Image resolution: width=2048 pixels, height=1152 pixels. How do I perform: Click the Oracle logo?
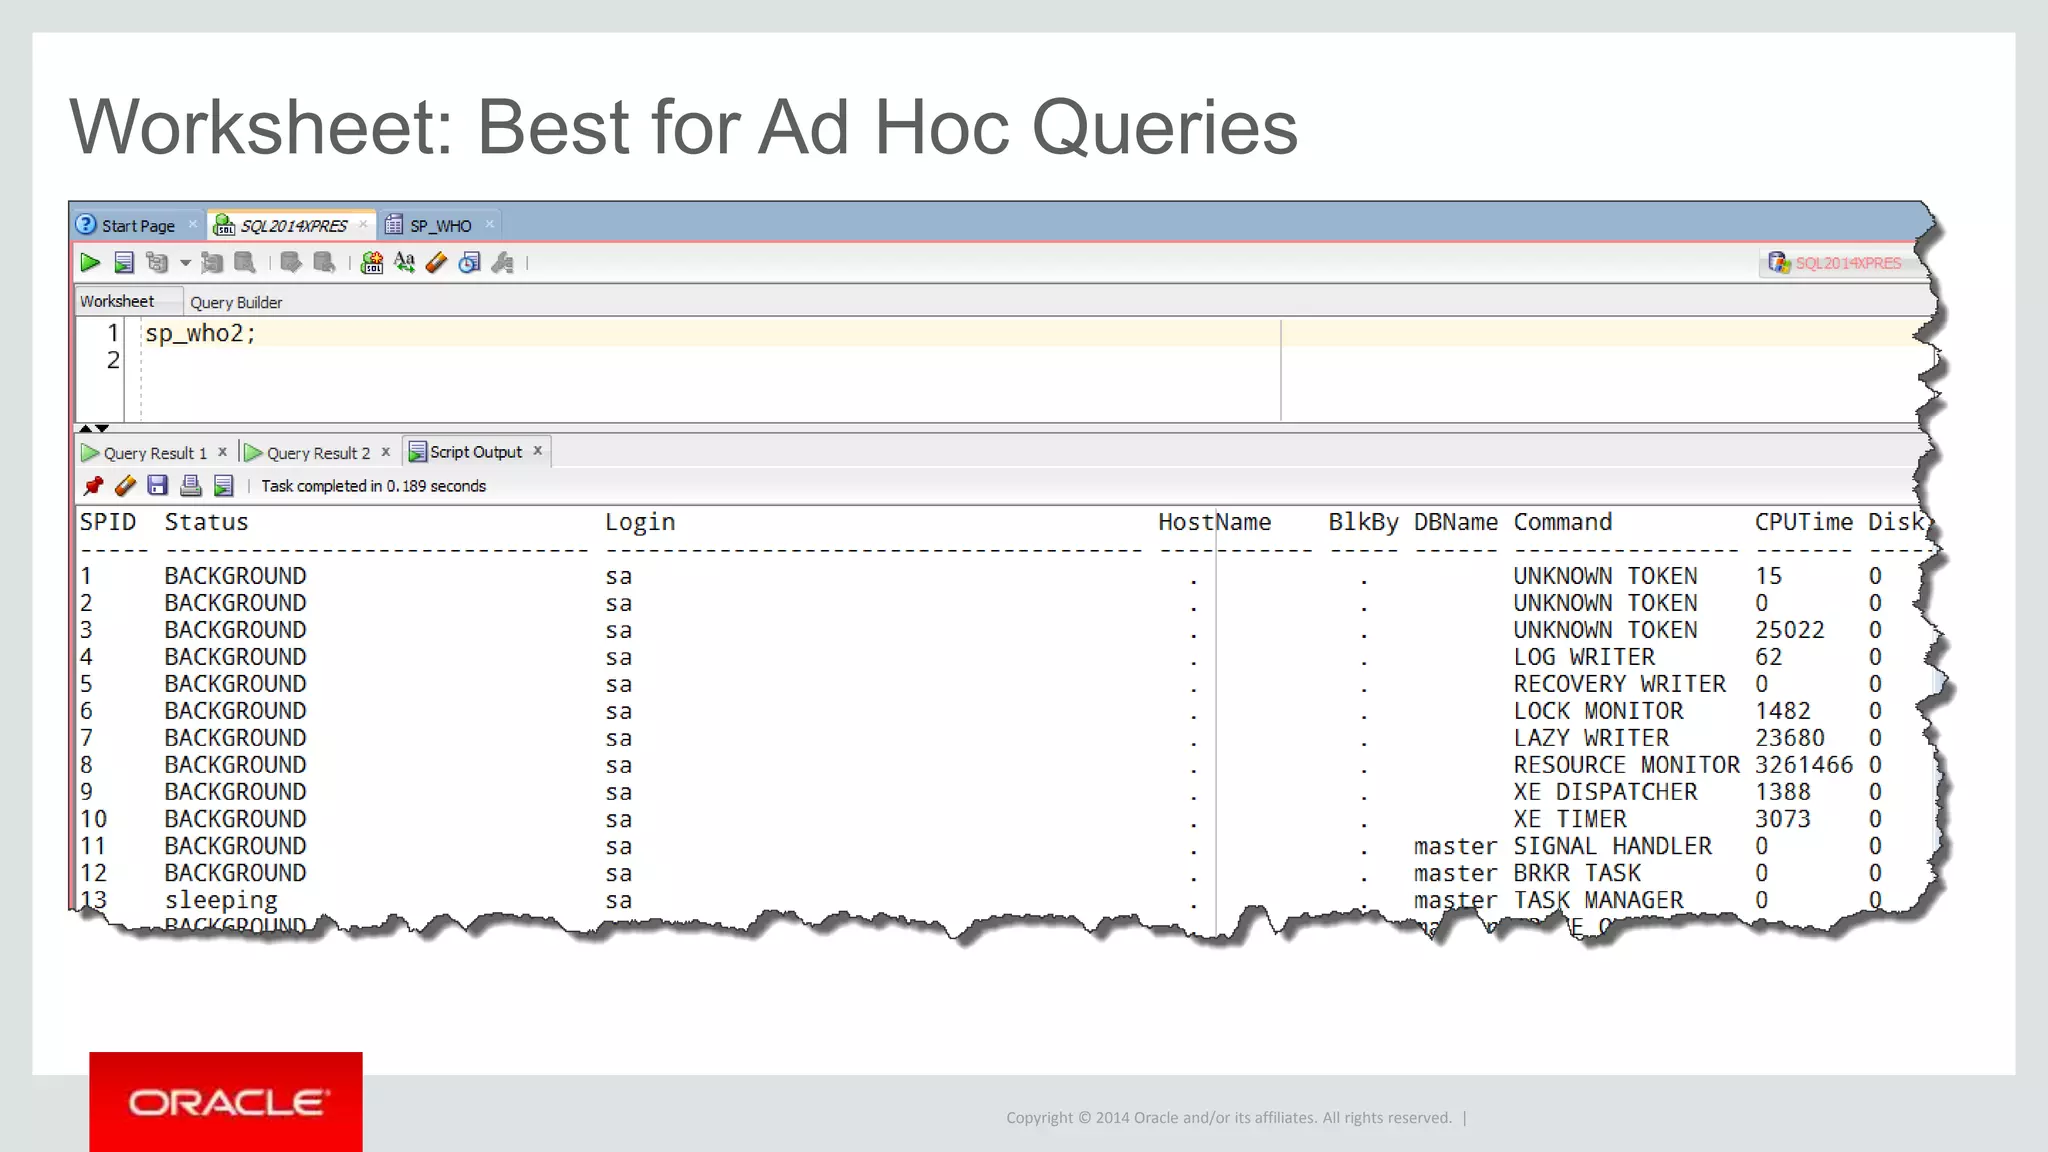click(226, 1102)
